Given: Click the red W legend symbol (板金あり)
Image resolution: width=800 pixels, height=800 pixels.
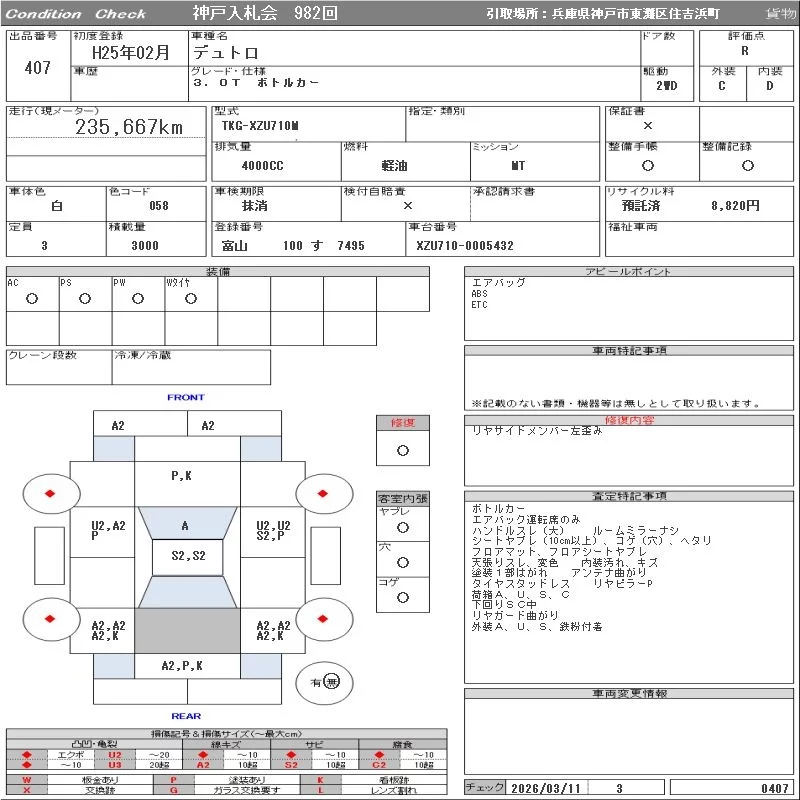Looking at the screenshot, I should click(x=27, y=779).
